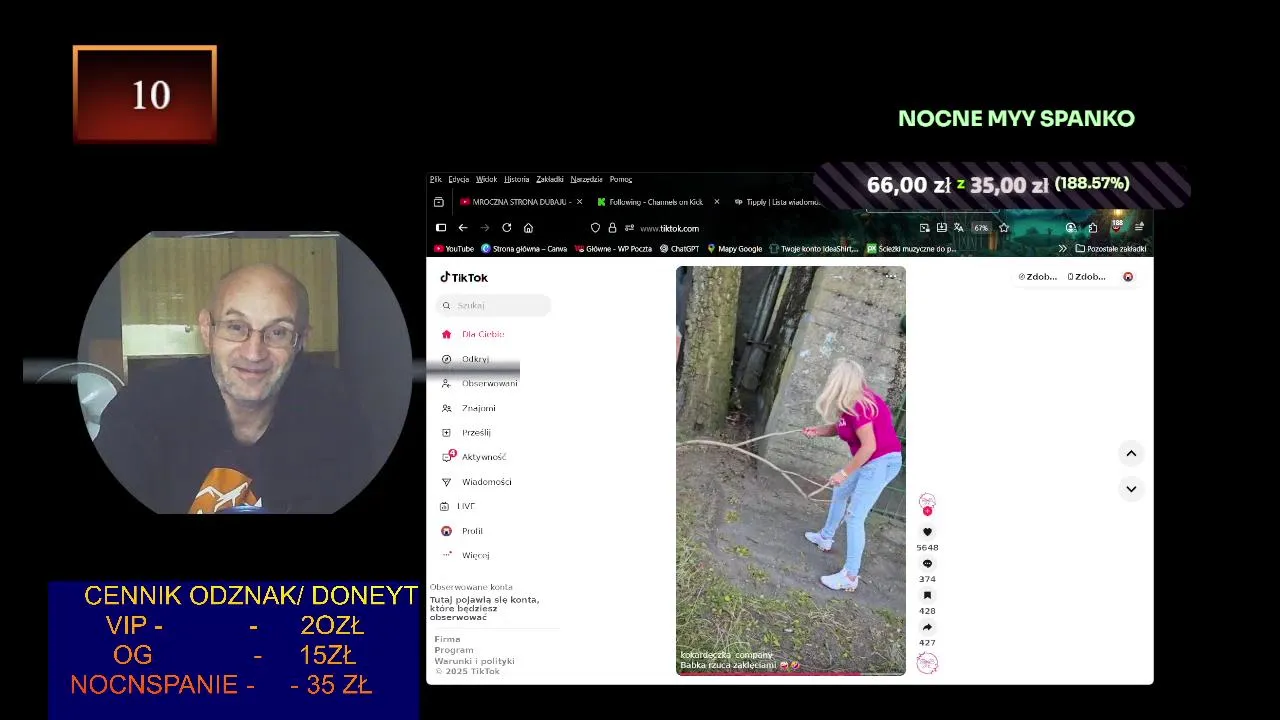Open the Mapy Google bookmark

coord(734,249)
